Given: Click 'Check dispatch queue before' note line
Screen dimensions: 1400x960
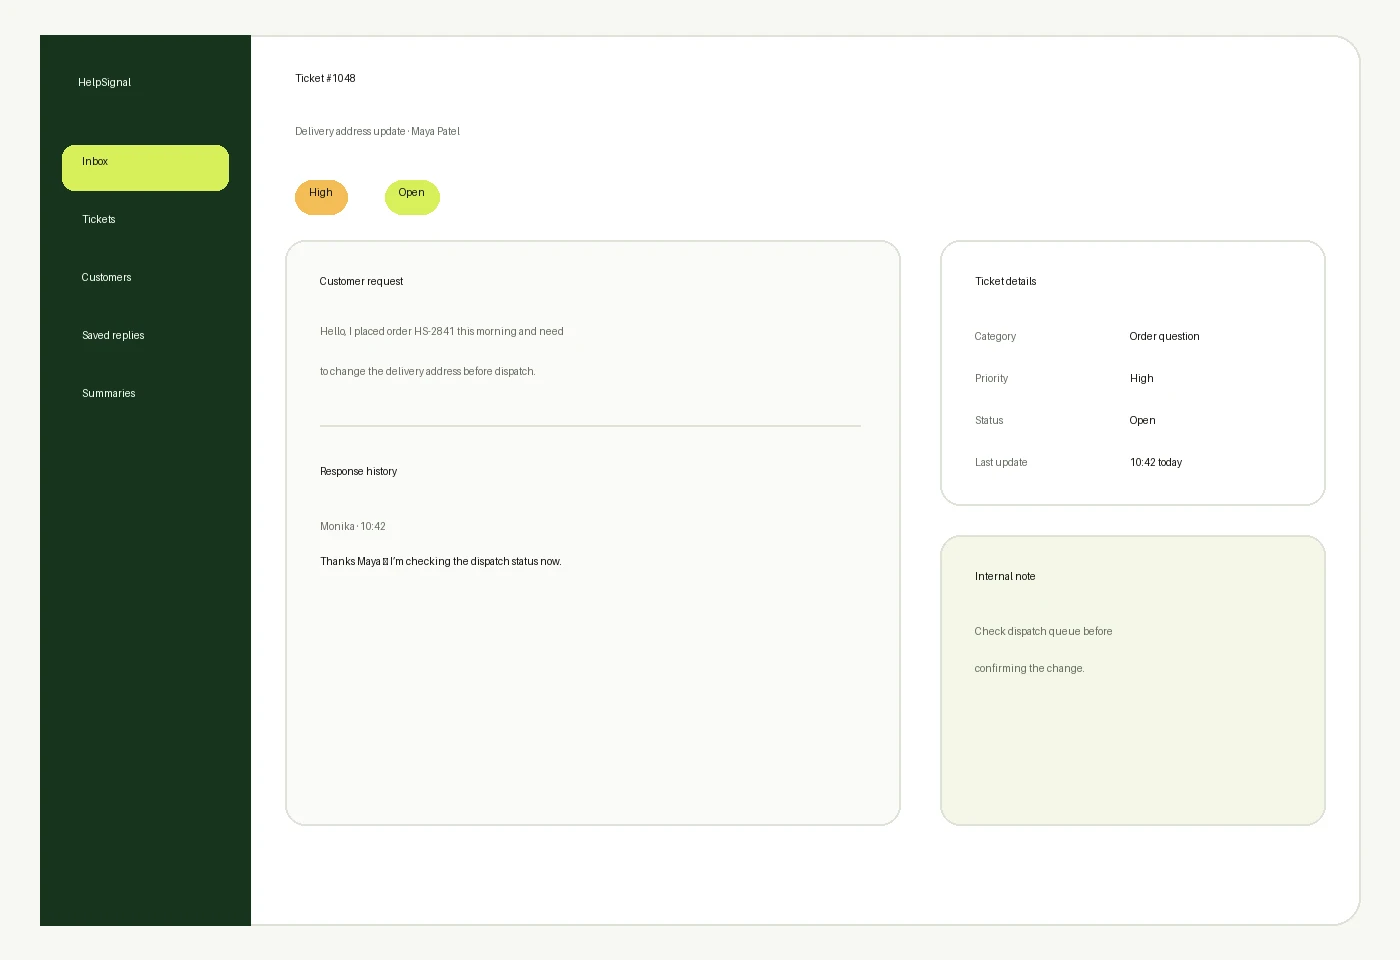Looking at the screenshot, I should [x=1044, y=631].
